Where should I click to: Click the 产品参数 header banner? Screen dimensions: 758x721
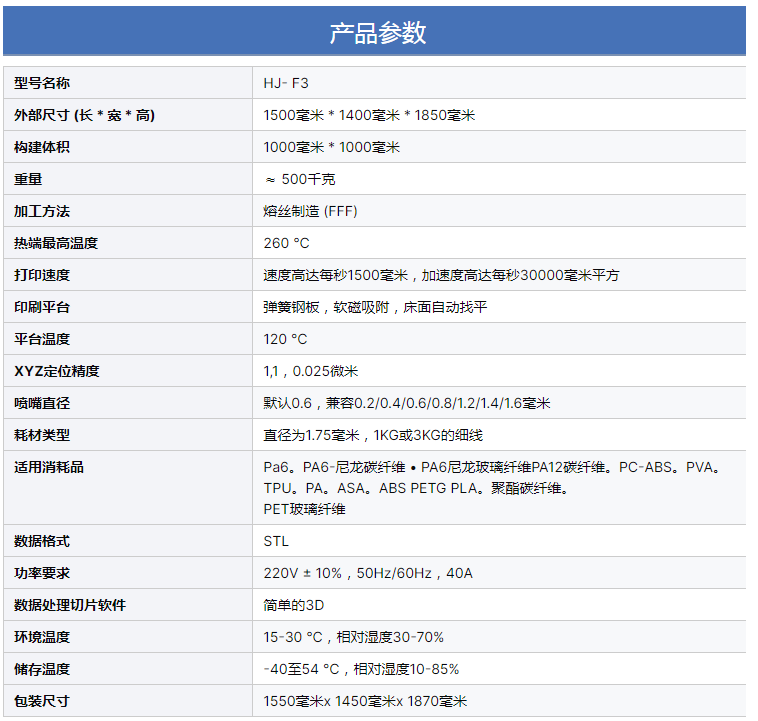(x=377, y=32)
